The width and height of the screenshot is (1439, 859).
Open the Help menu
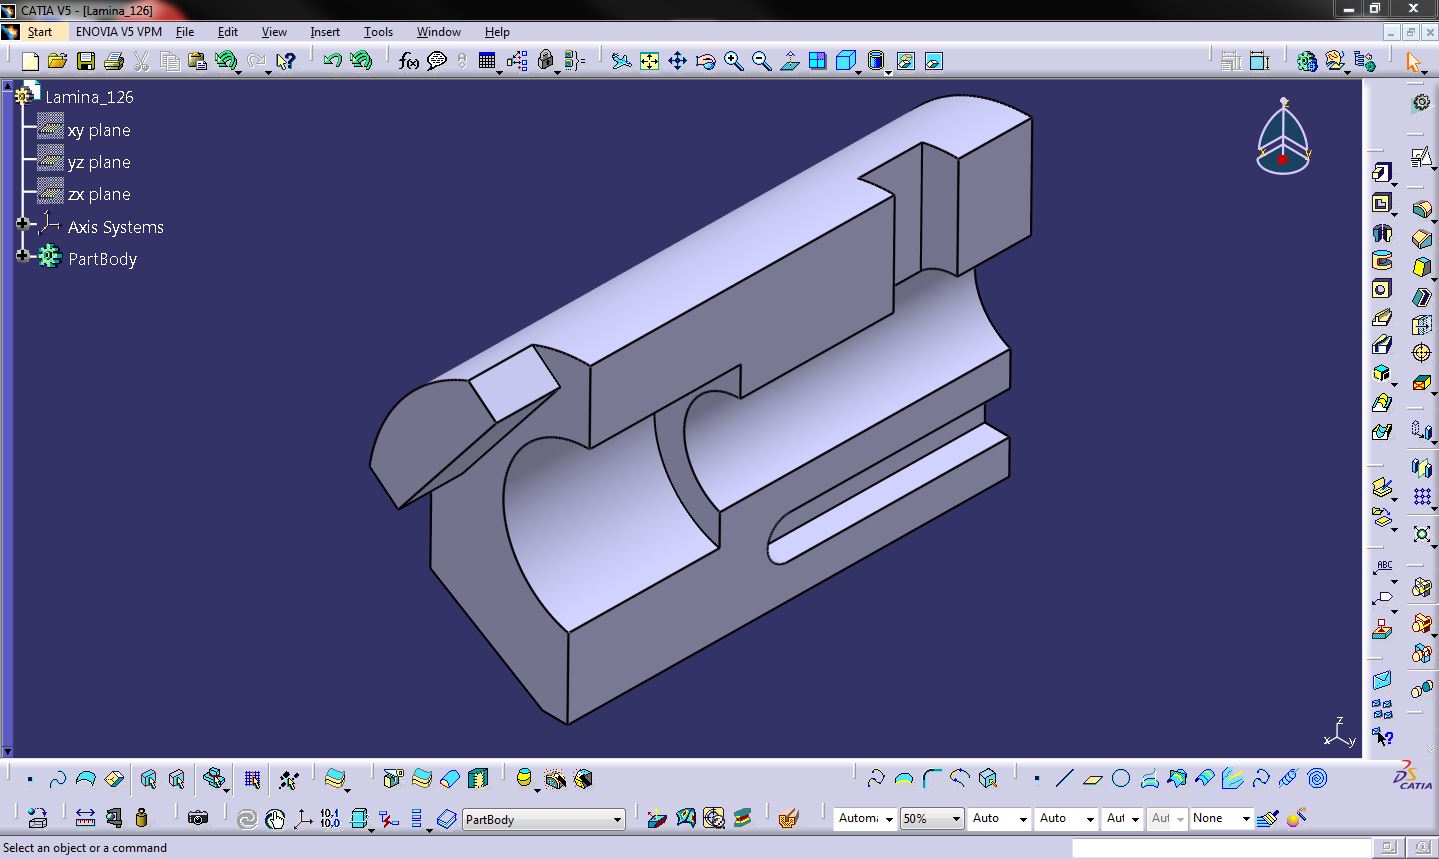click(x=497, y=32)
